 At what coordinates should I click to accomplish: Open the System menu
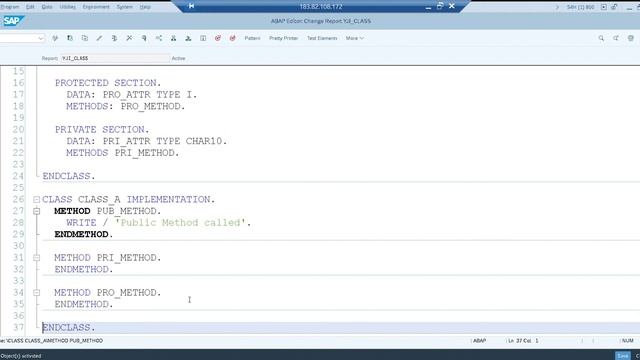click(124, 7)
